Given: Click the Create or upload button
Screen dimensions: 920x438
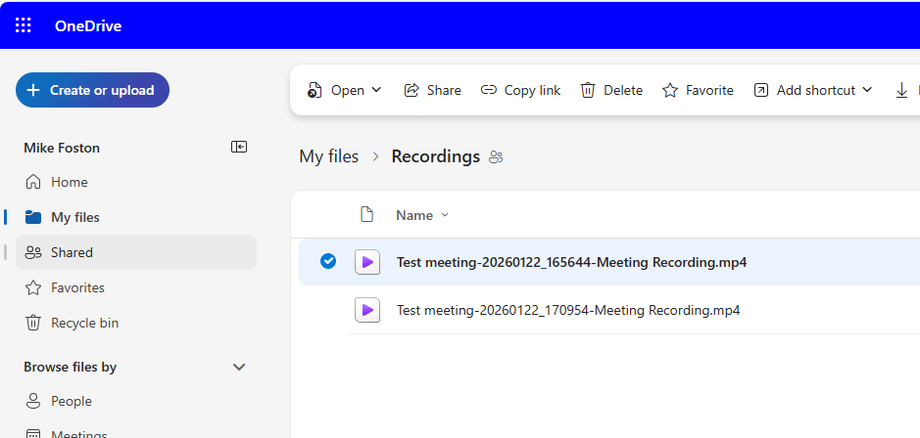Looking at the screenshot, I should click(x=92, y=90).
